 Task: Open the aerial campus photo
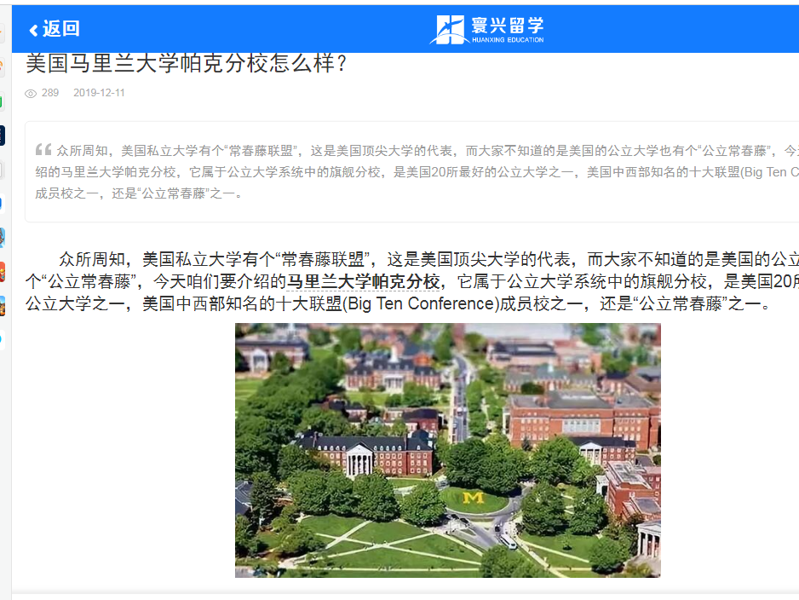(x=447, y=450)
